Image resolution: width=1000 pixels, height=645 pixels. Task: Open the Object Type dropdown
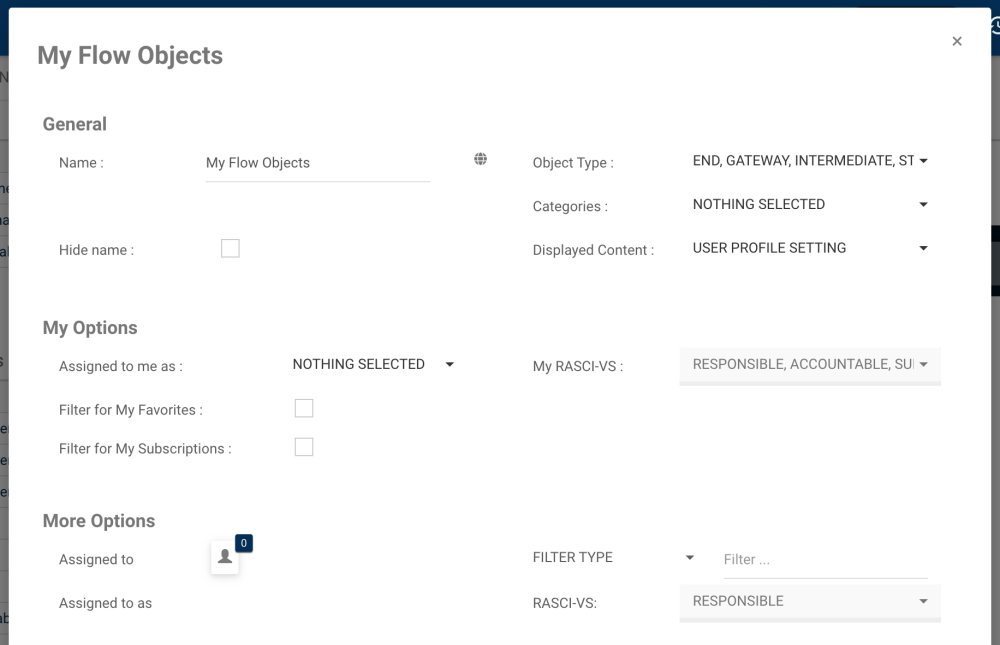click(x=804, y=161)
